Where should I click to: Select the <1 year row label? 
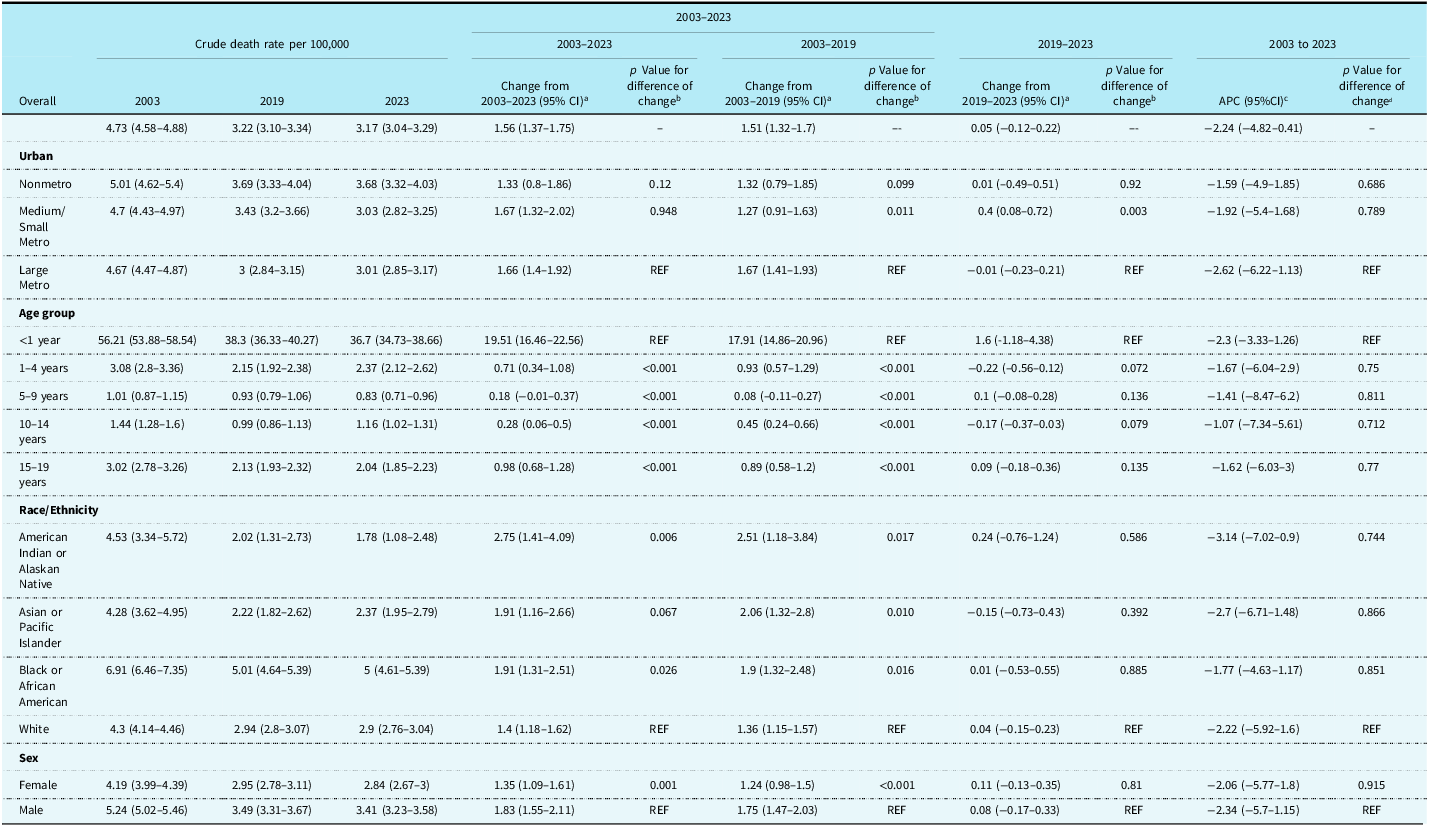[39, 340]
